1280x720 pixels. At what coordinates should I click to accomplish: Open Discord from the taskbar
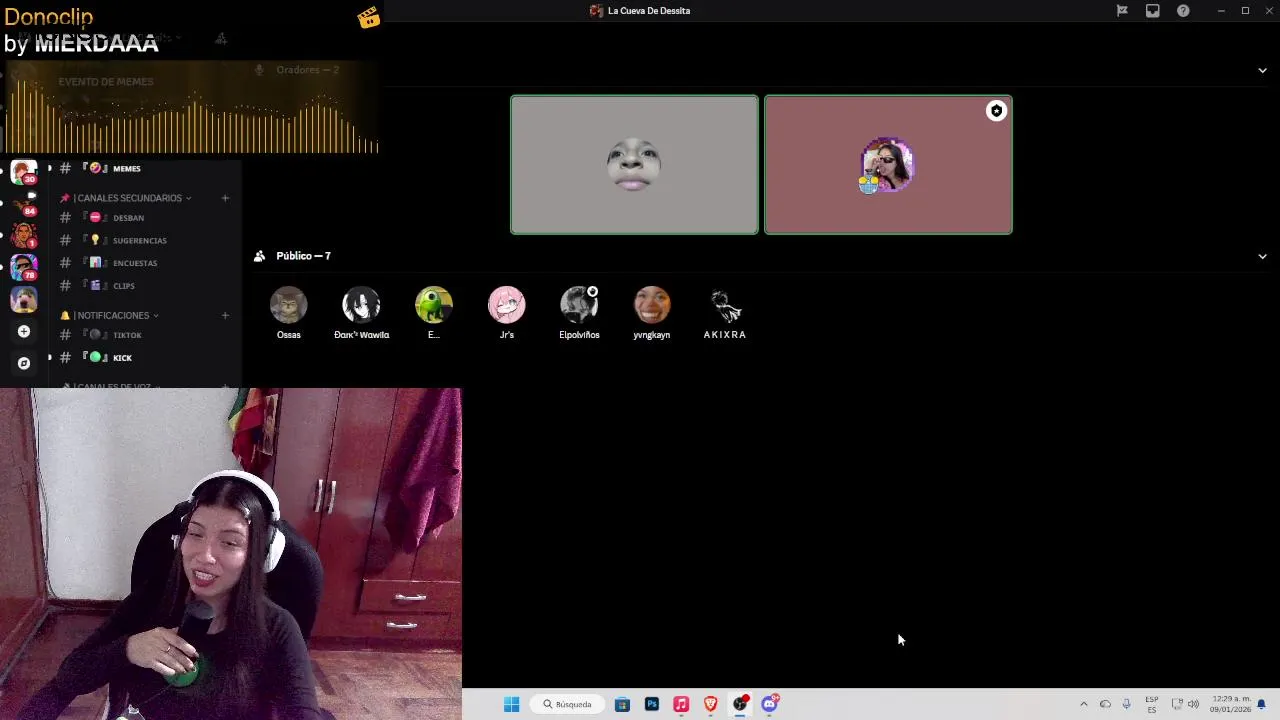(x=770, y=704)
